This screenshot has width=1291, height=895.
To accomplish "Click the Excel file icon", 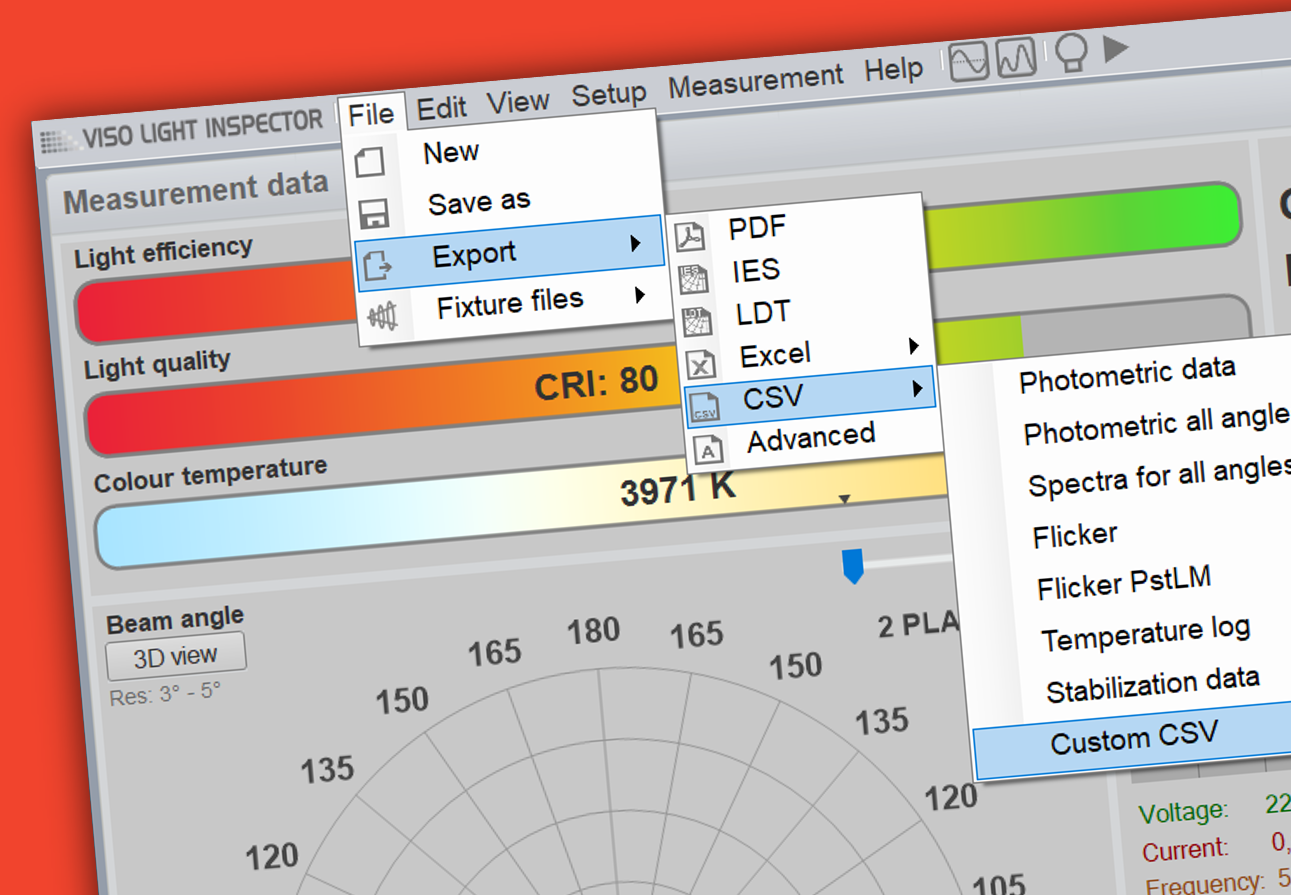I will pyautogui.click(x=701, y=363).
